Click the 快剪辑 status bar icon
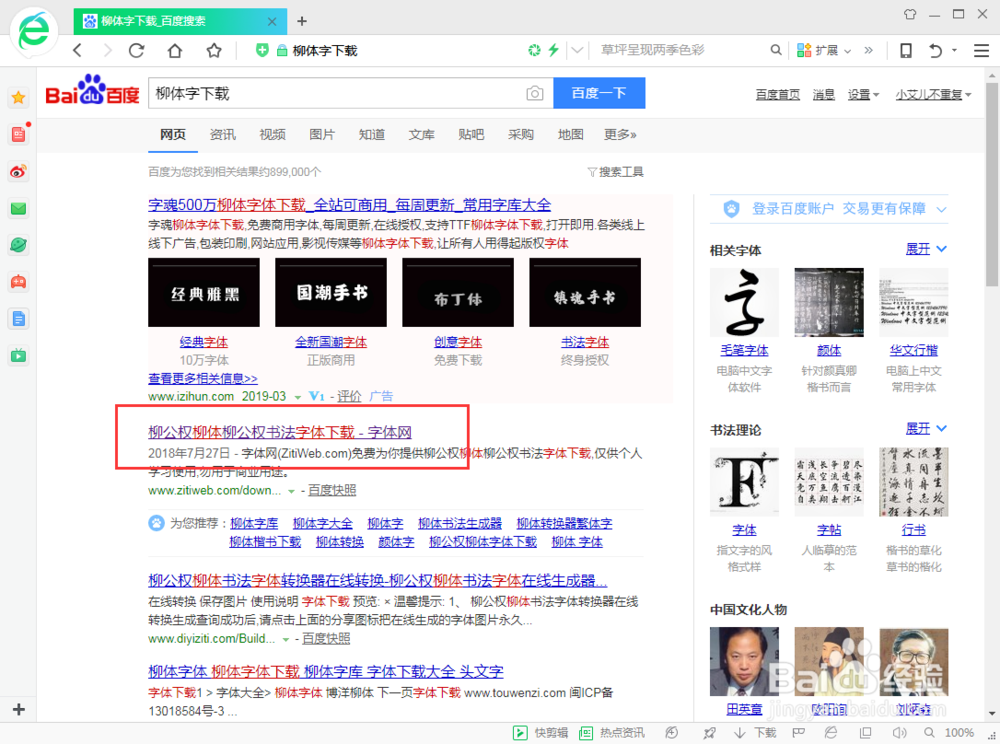Screen dimensions: 1000x744 [520, 733]
